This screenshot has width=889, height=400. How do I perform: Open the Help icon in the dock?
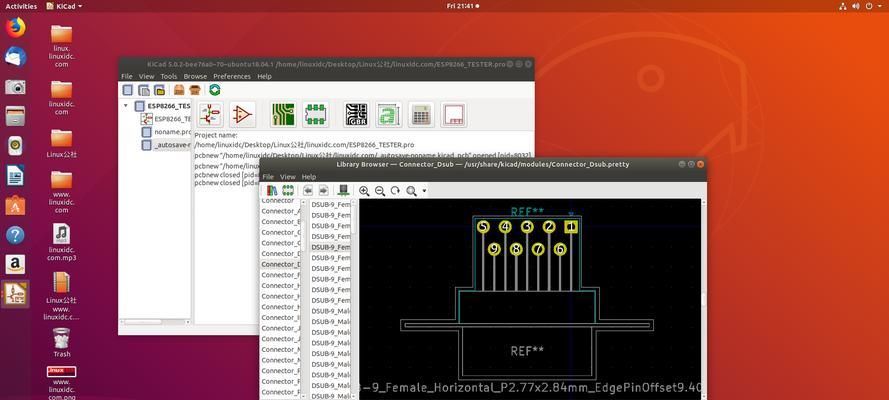tap(15, 235)
